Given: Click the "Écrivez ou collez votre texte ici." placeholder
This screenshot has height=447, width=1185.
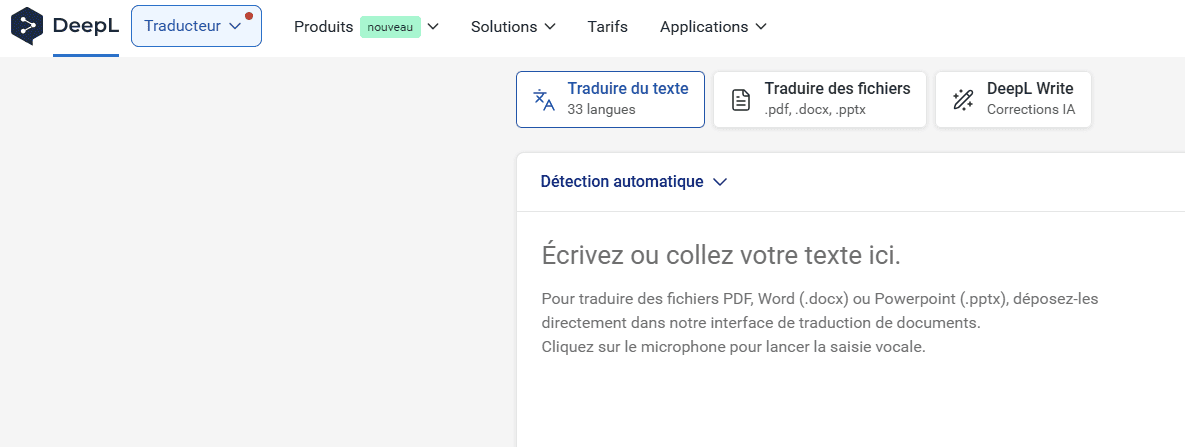Looking at the screenshot, I should pos(721,255).
